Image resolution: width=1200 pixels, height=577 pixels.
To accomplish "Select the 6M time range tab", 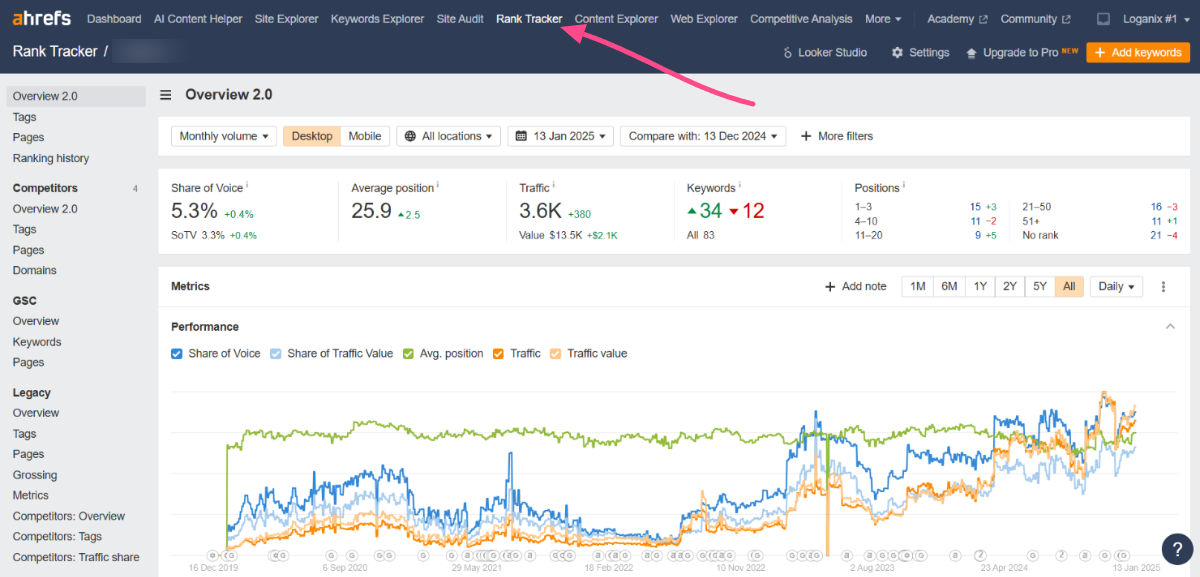I will pyautogui.click(x=948, y=286).
